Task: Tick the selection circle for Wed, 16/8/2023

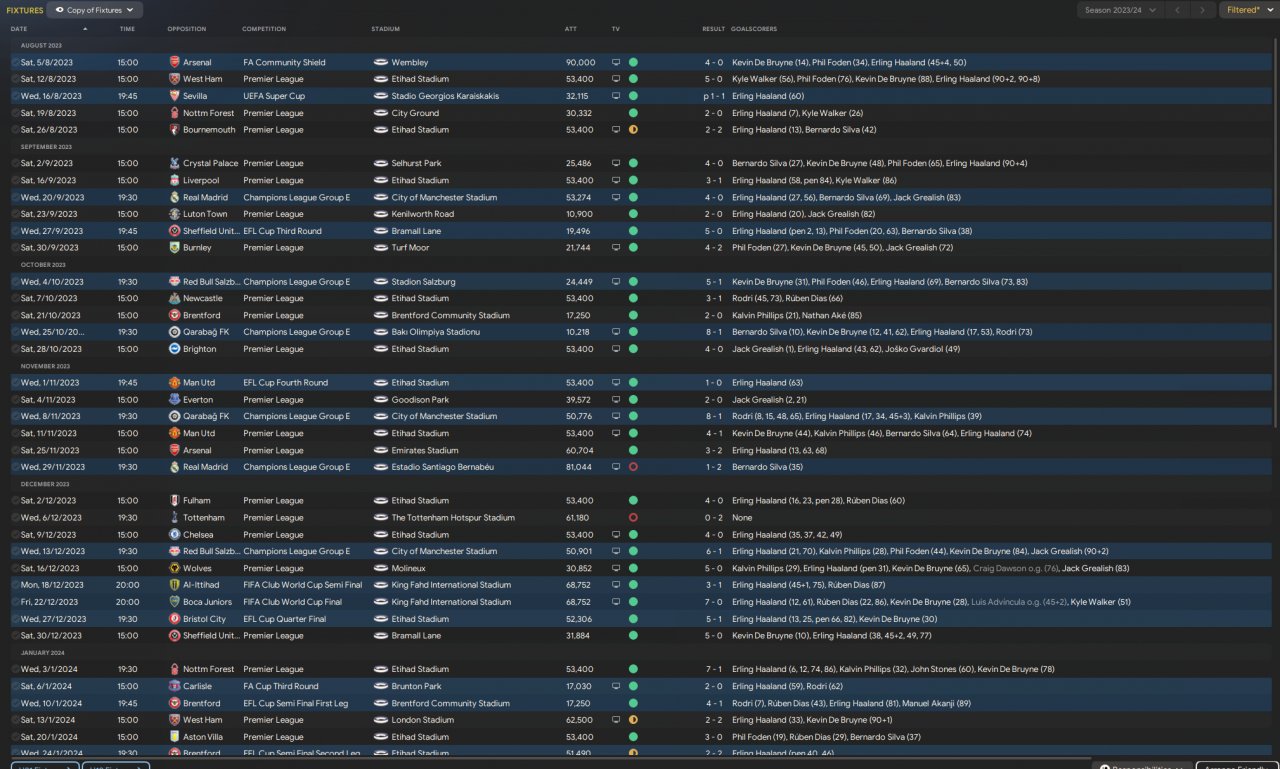Action: [x=15, y=96]
